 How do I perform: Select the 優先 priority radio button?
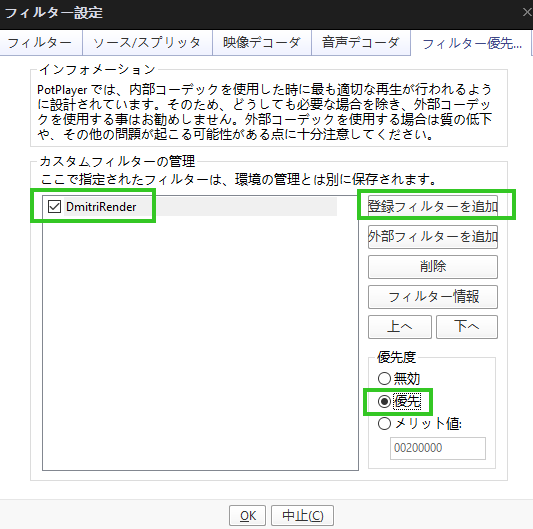tap(384, 402)
